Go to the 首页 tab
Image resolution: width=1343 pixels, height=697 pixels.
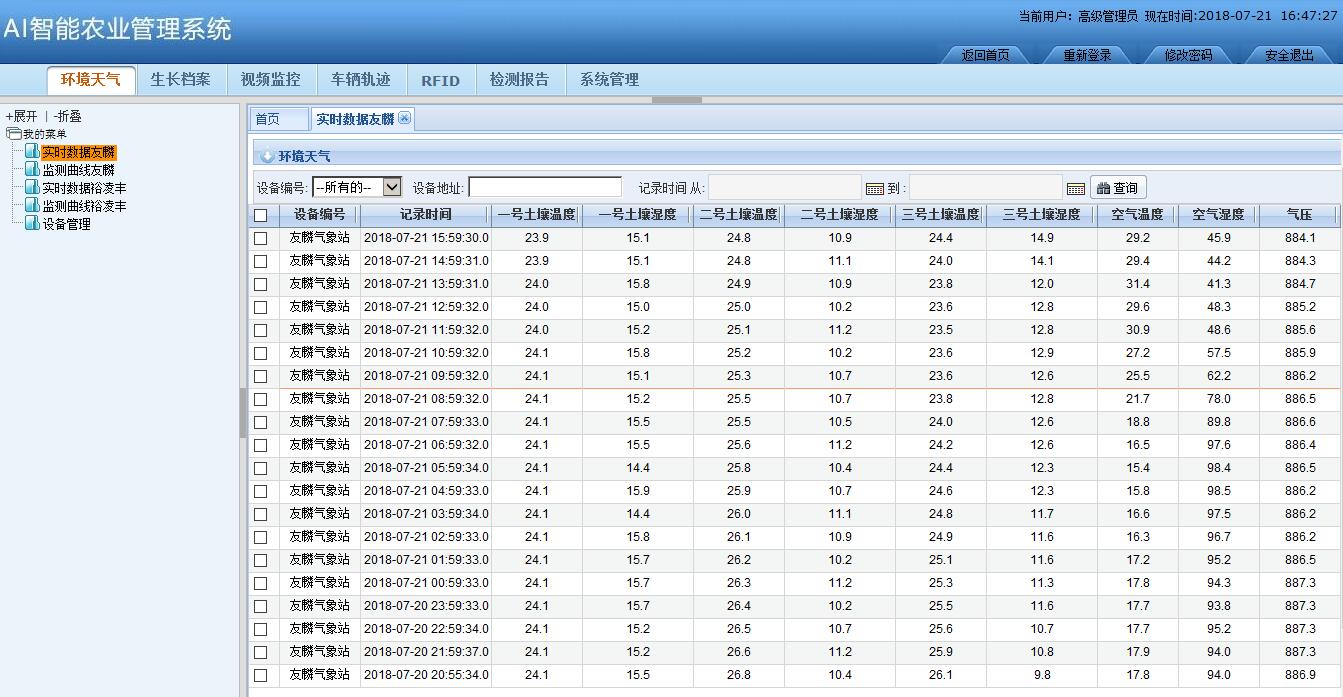tap(268, 119)
